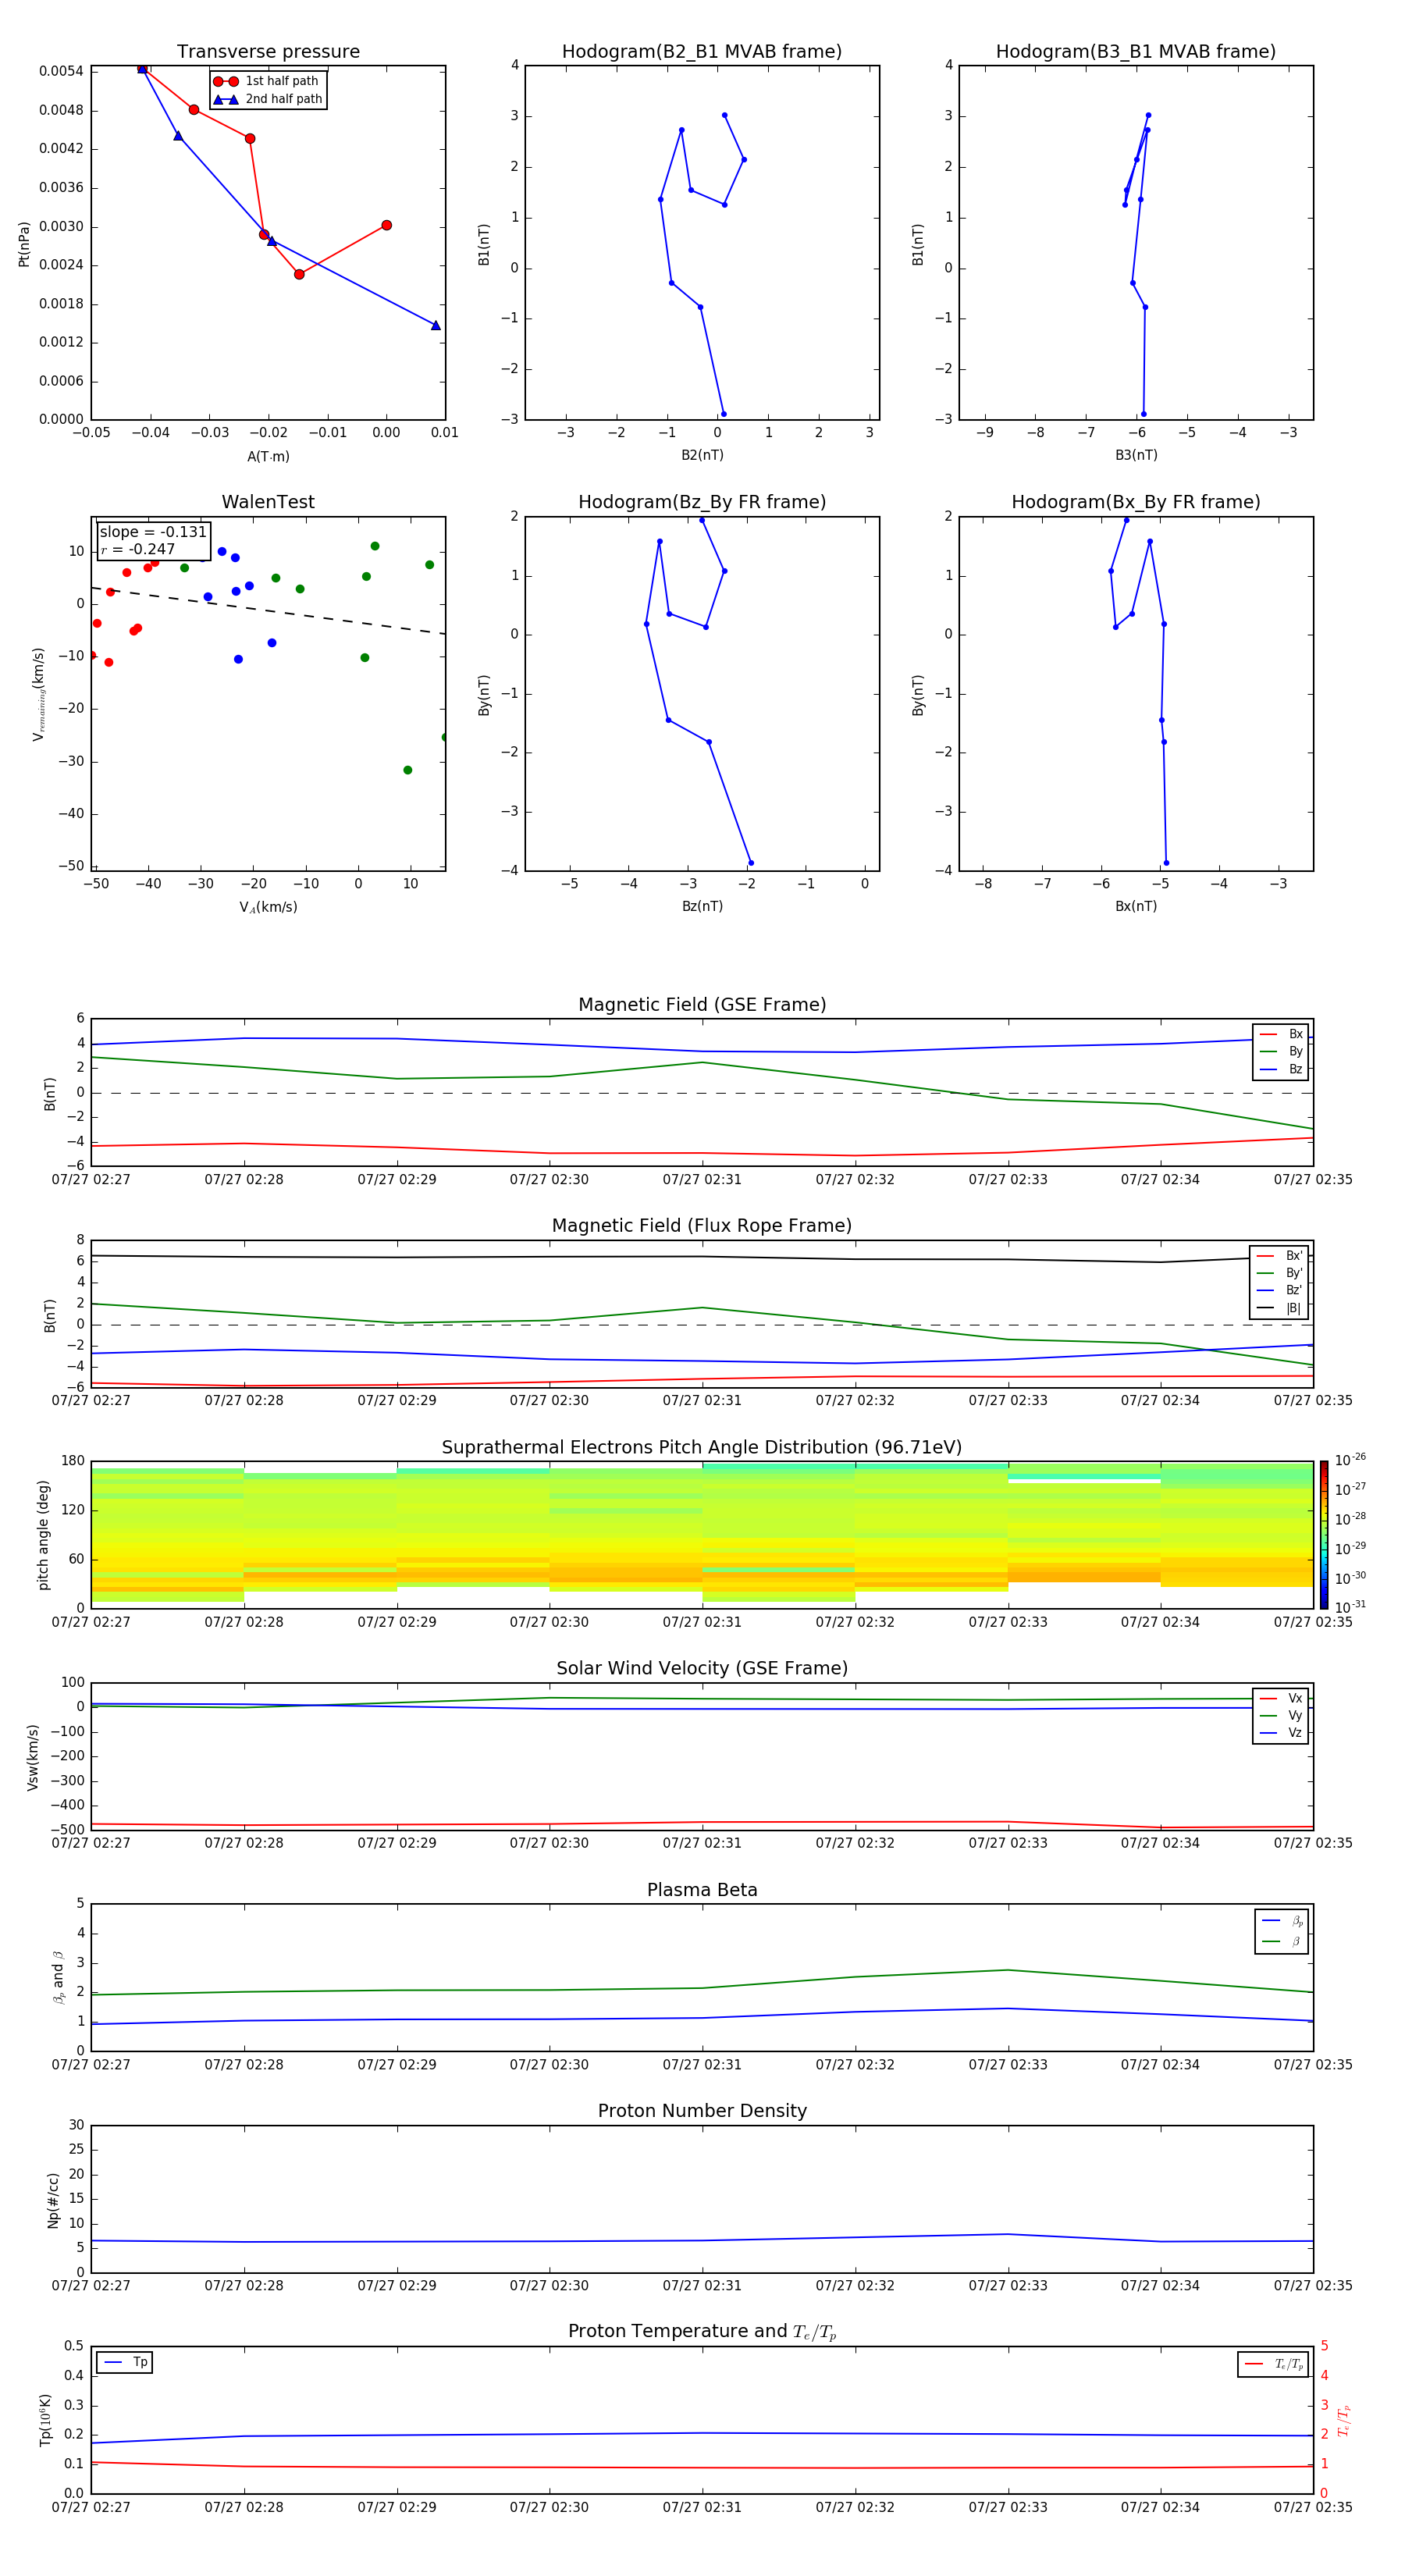Image resolution: width=1405 pixels, height=2576 pixels.
Task: Click the "Hodogram(B3_B1 MVAB frame)" title
Action: tap(1136, 52)
